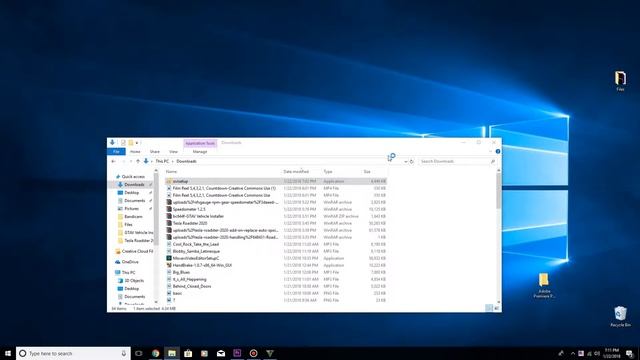Click the Search Downloads input field
Viewport: 640px width, 360px height.
(457, 161)
